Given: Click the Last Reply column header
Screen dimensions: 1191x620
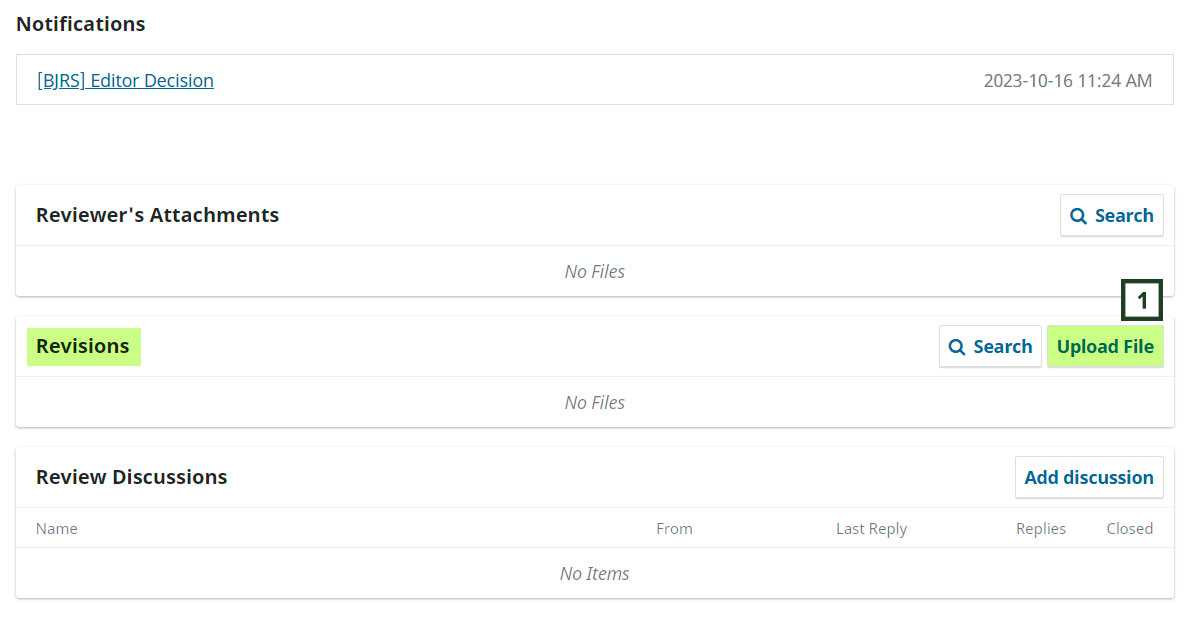Looking at the screenshot, I should (x=871, y=529).
